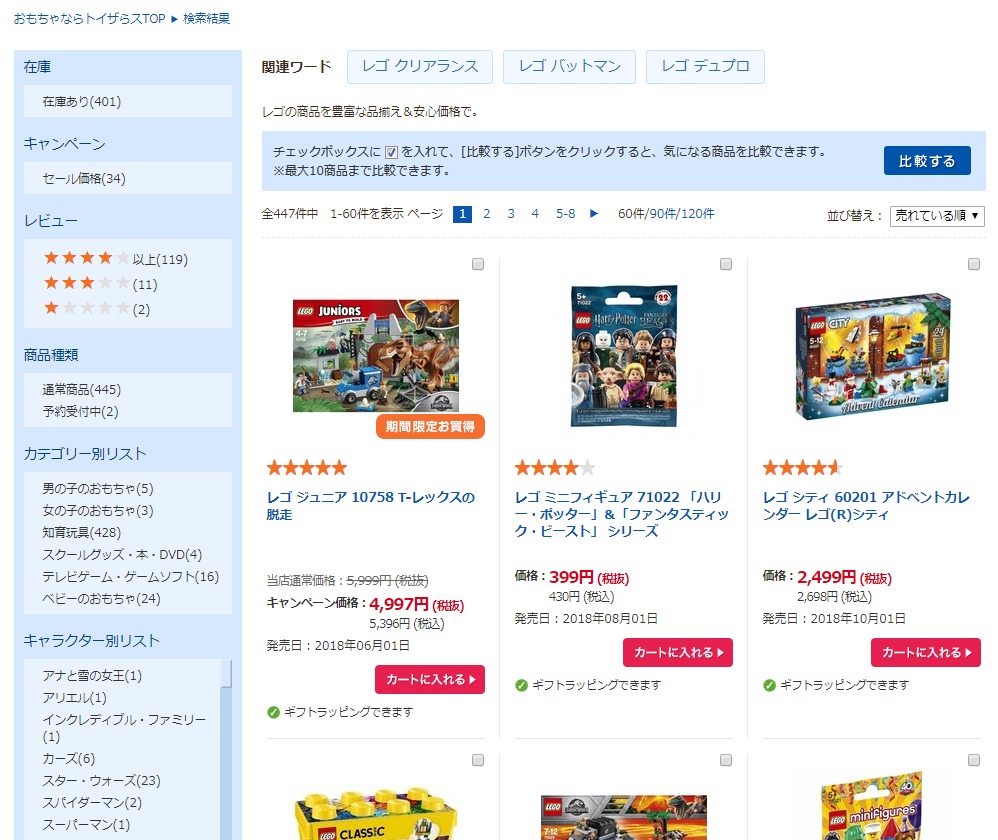Screen dimensions: 998x840
Task: Click 期間限定お買得 badge on T-Rex set
Action: click(430, 426)
